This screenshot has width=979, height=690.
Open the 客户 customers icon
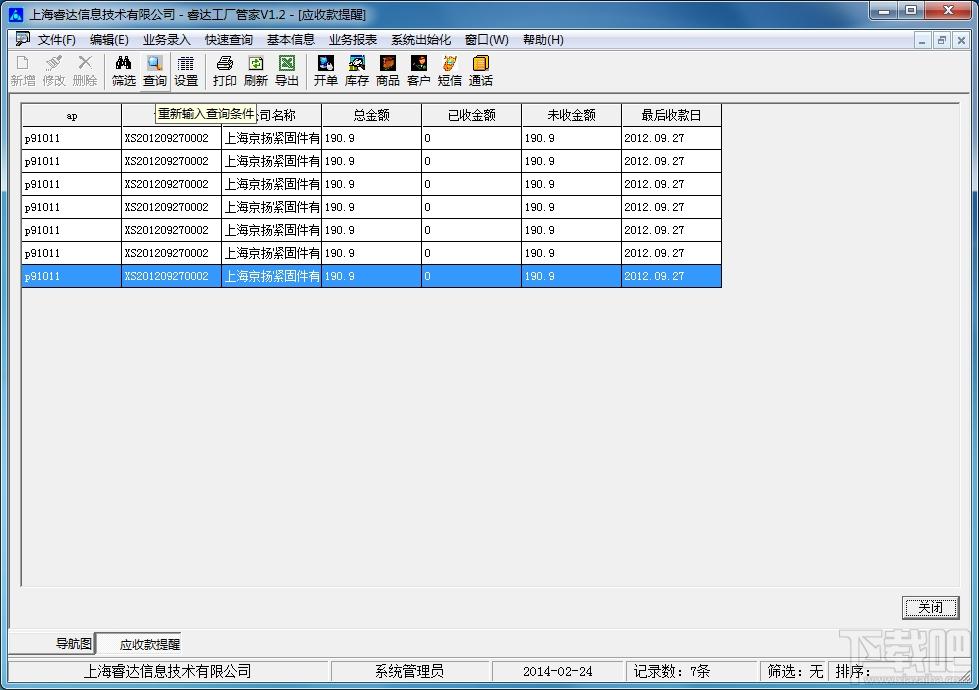[418, 71]
